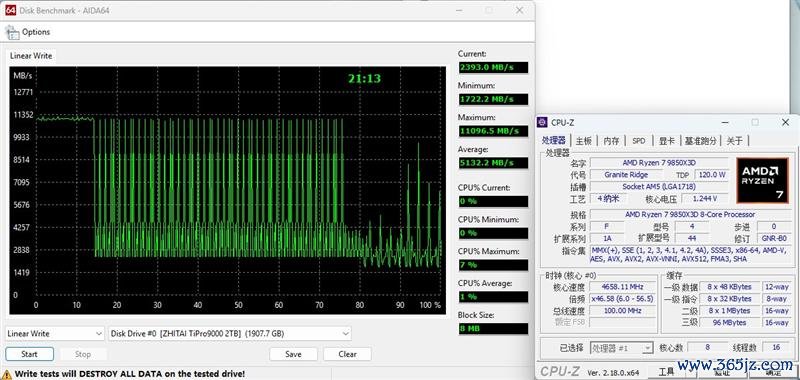800x380 pixels.
Task: Clear the benchmark graph
Action: click(347, 354)
